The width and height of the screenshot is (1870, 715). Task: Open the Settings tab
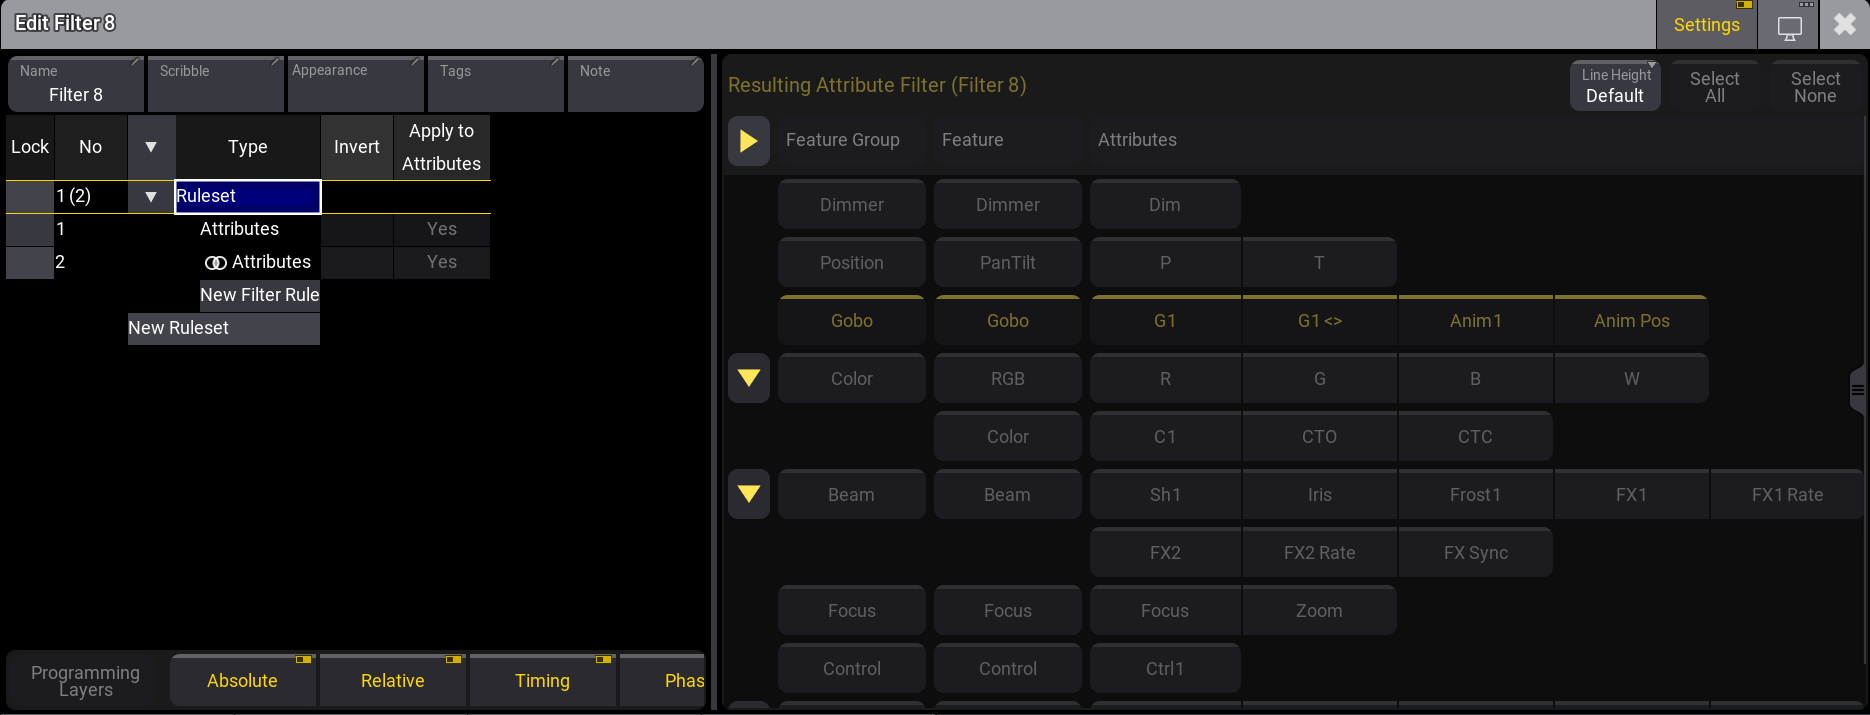(x=1706, y=25)
